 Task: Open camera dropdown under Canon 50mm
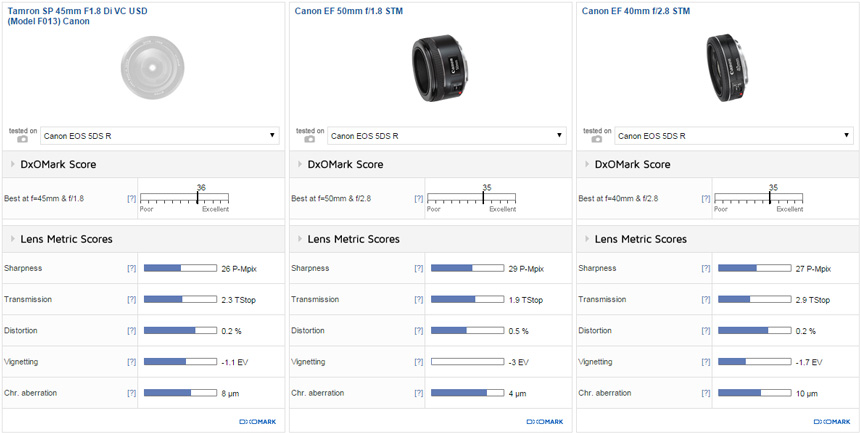pos(447,136)
